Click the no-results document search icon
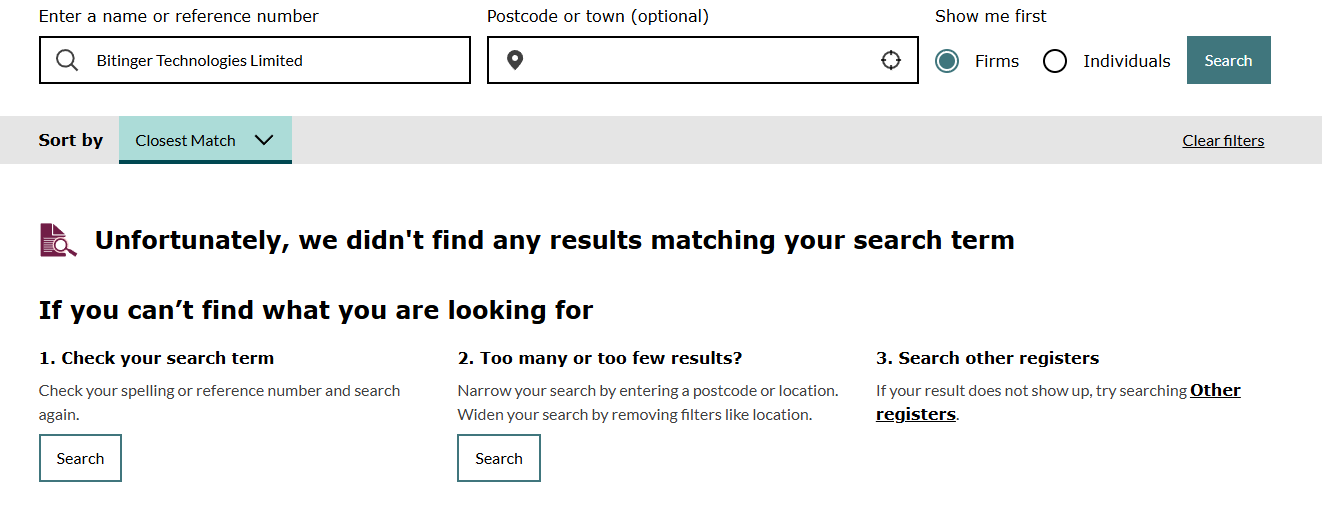The image size is (1322, 520). tap(58, 240)
